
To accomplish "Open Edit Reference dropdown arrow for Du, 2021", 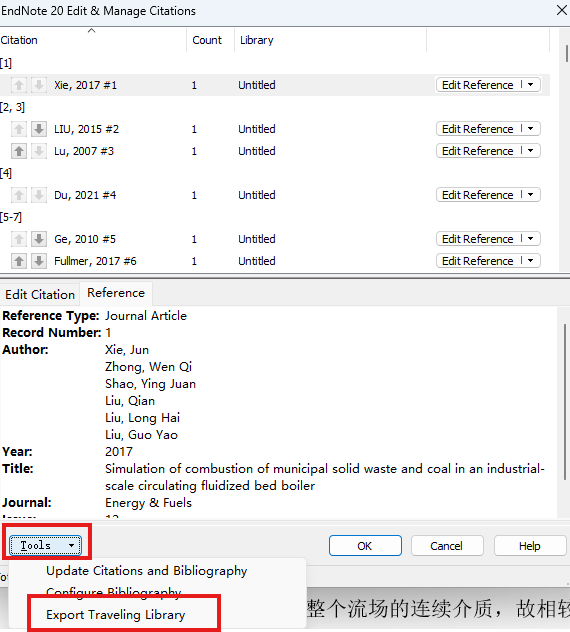I will coord(530,195).
